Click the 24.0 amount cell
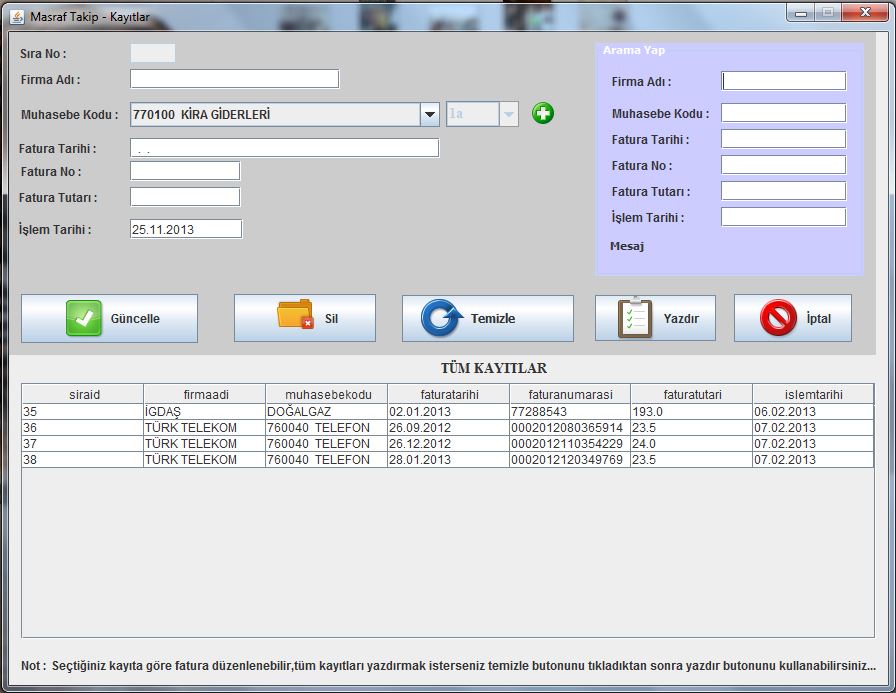The height and width of the screenshot is (693, 896). [691, 443]
